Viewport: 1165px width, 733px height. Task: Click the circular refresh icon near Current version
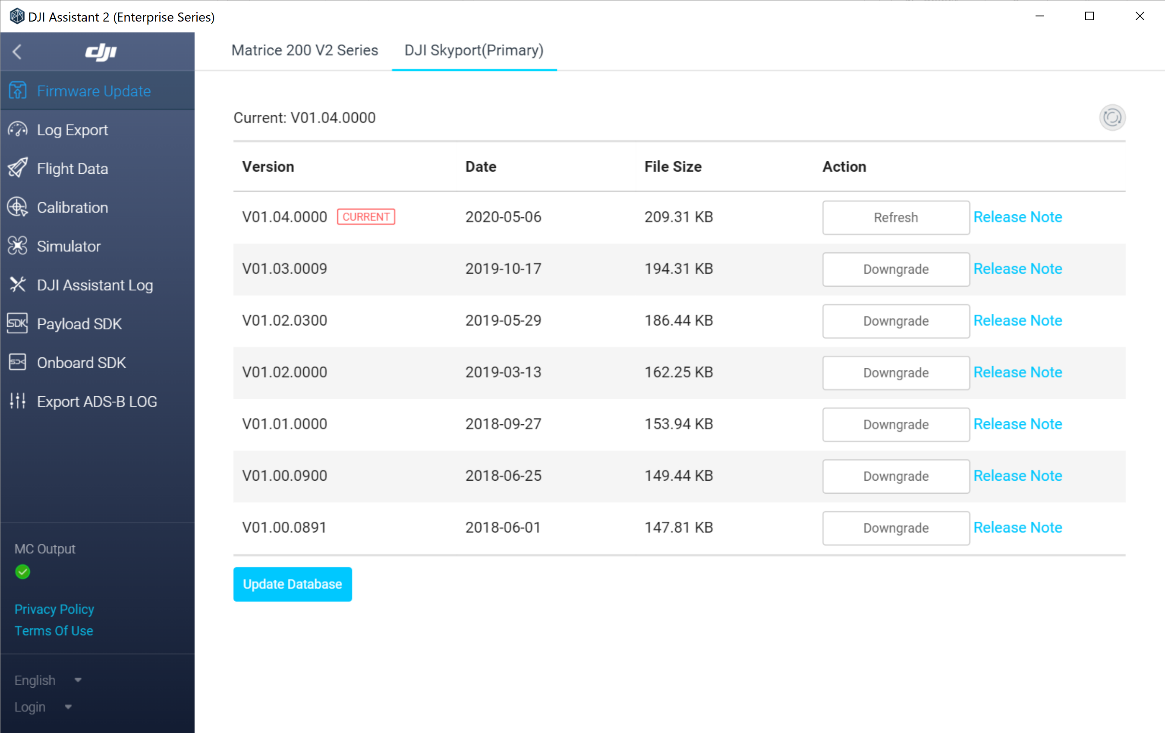pyautogui.click(x=1112, y=117)
